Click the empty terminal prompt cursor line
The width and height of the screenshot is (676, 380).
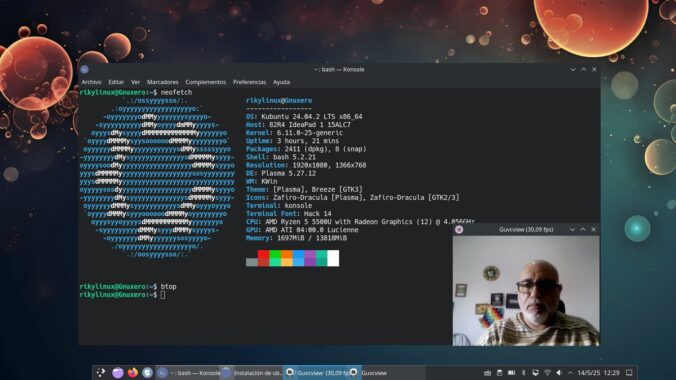pyautogui.click(x=163, y=295)
